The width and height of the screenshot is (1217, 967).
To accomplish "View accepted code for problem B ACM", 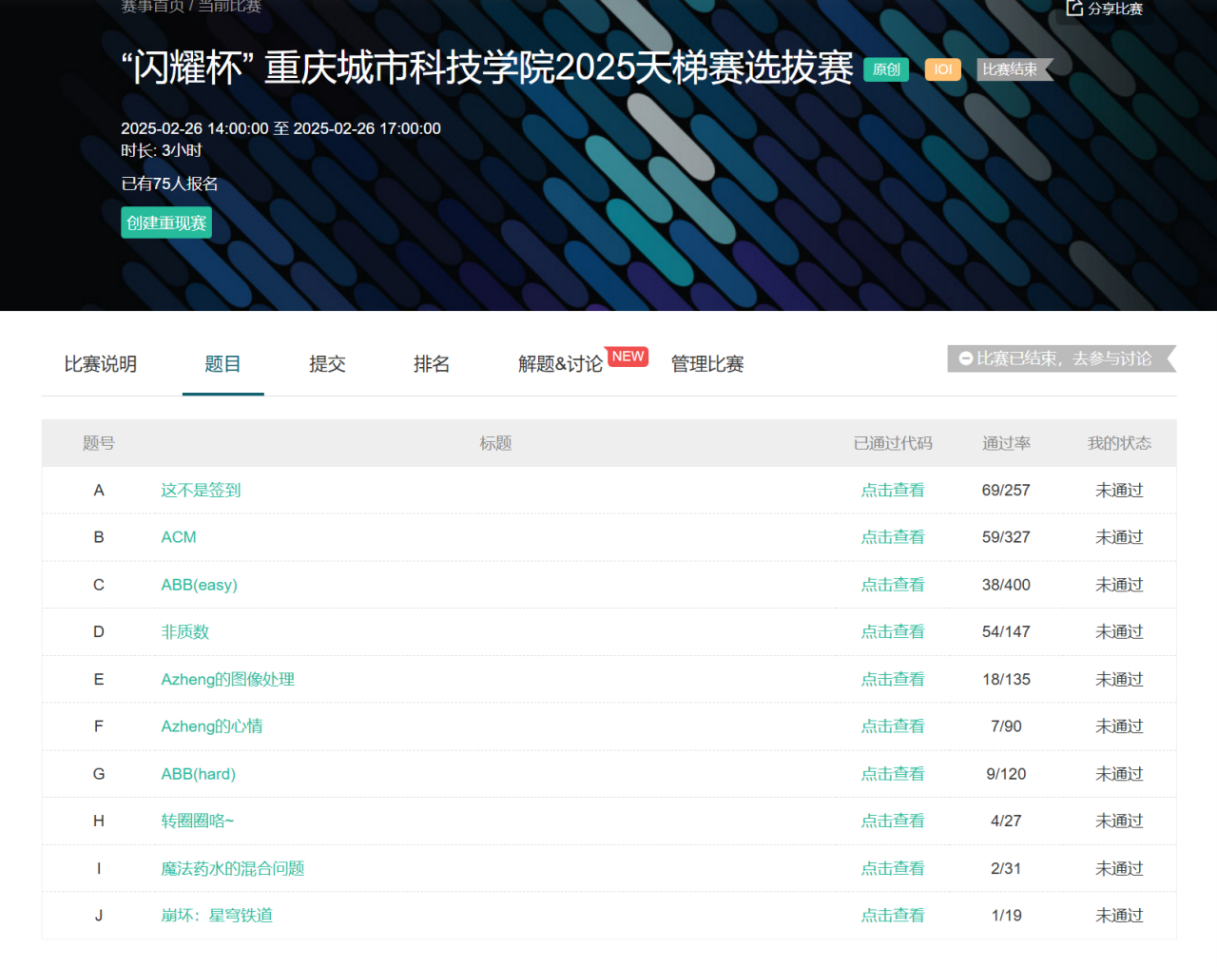I will pos(892,537).
